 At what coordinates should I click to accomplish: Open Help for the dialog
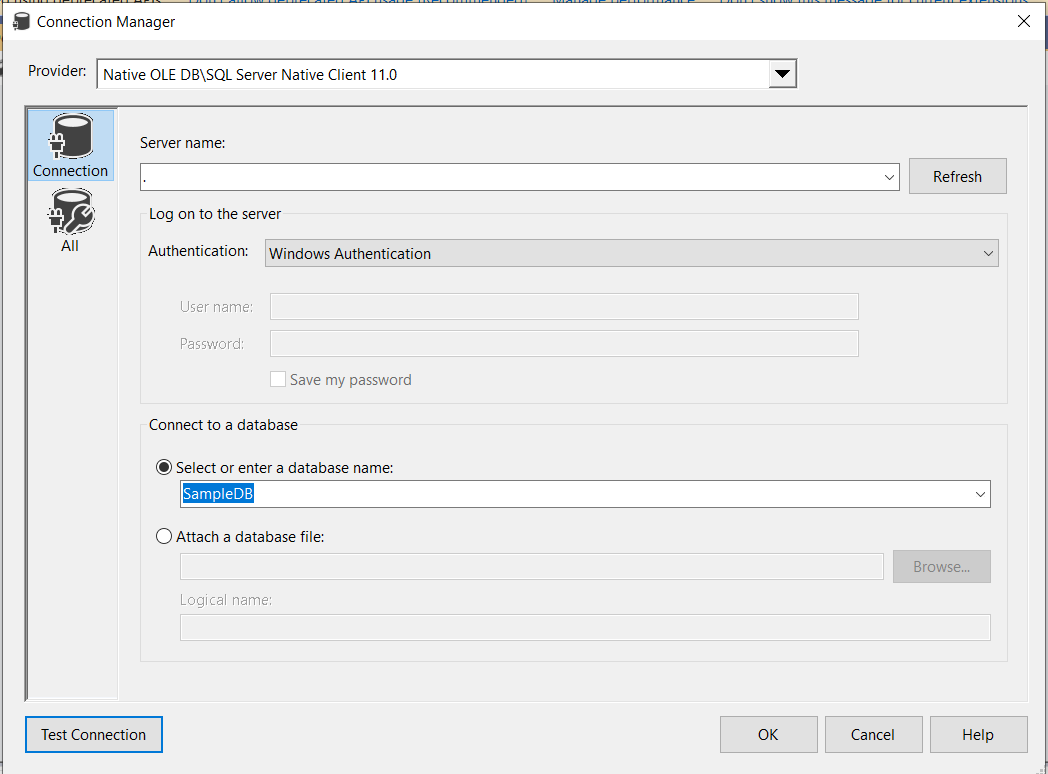(x=978, y=734)
